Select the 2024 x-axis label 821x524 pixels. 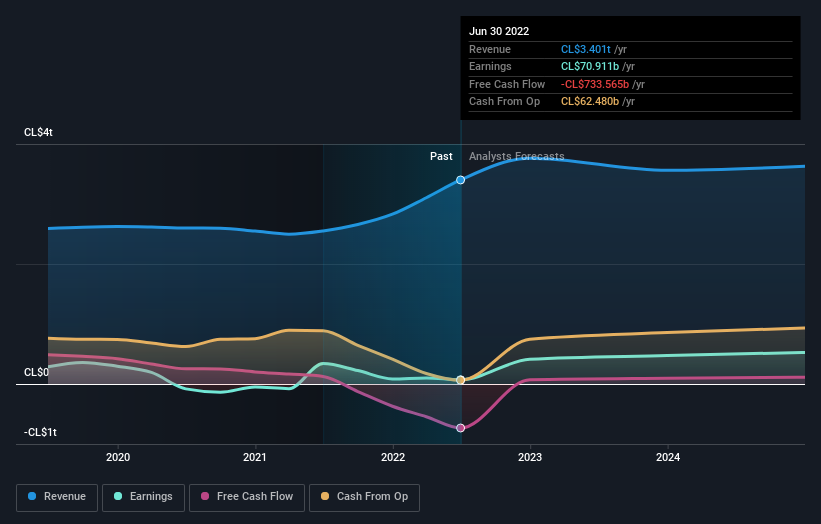(x=668, y=457)
